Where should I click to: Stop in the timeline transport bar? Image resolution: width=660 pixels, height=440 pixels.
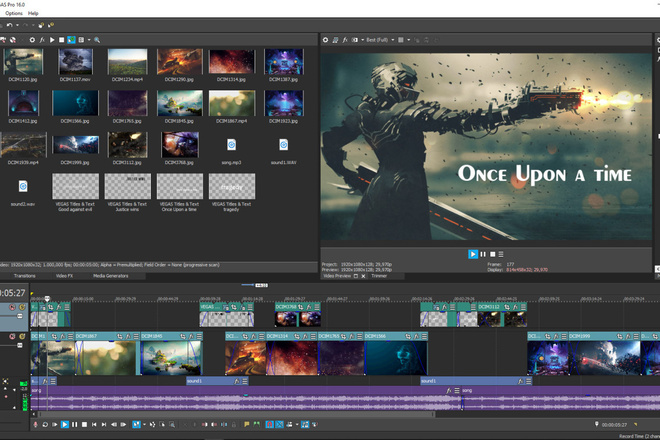[x=84, y=424]
